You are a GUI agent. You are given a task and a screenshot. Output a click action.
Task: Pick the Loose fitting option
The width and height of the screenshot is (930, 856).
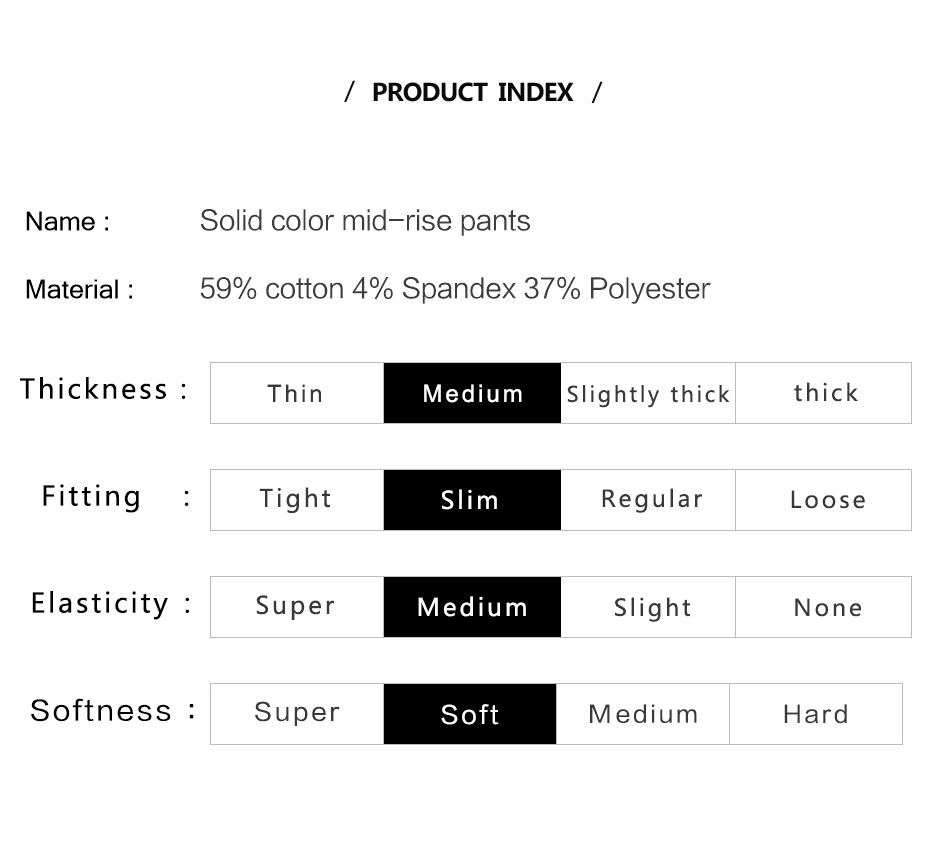click(x=823, y=499)
